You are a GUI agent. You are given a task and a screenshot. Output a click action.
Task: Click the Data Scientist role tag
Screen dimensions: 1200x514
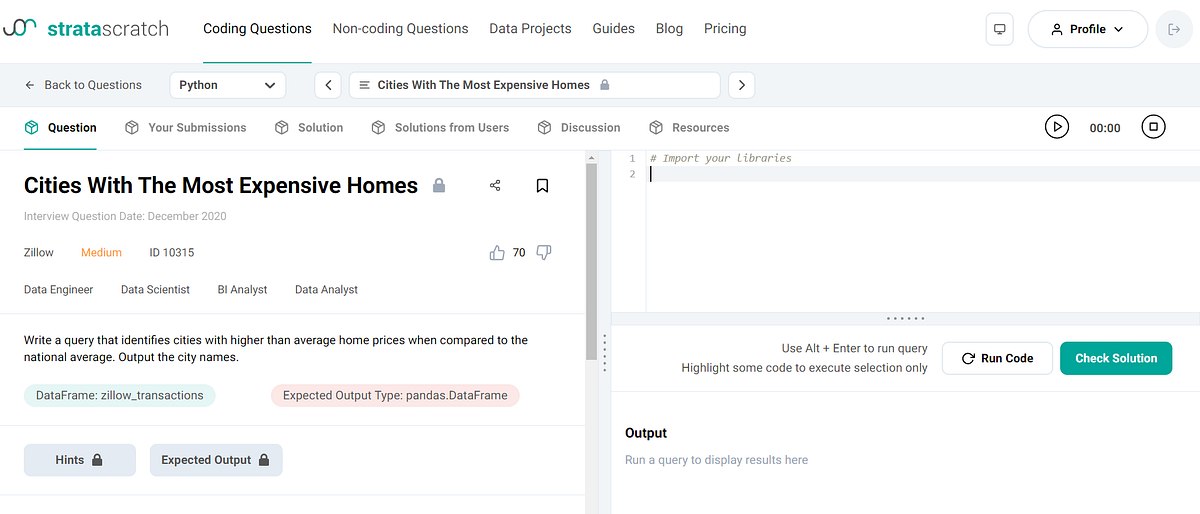tap(155, 290)
